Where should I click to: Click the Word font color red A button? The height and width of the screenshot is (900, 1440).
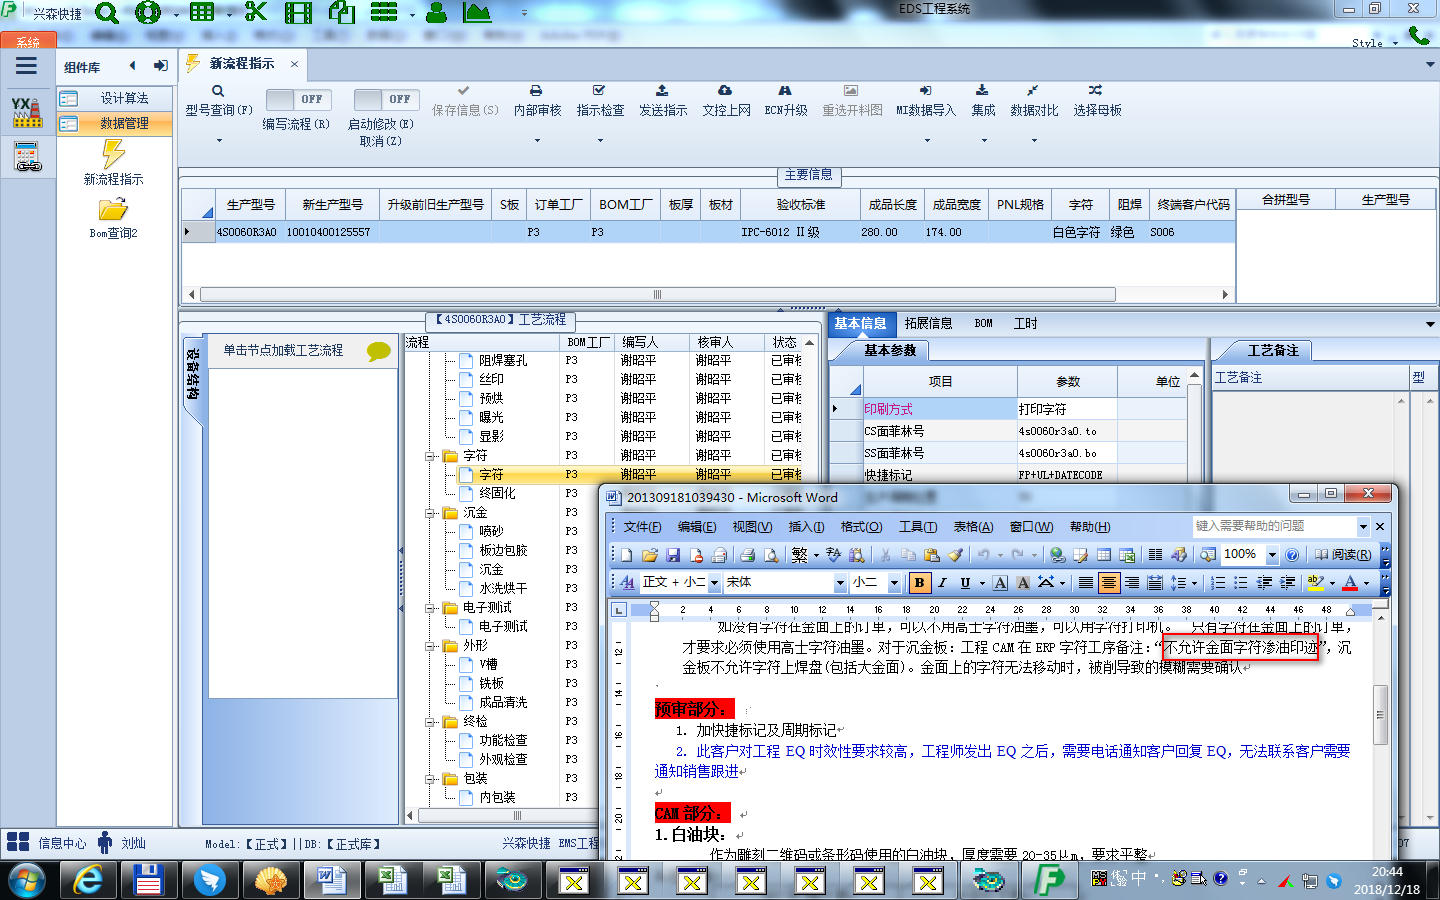pos(1350,582)
